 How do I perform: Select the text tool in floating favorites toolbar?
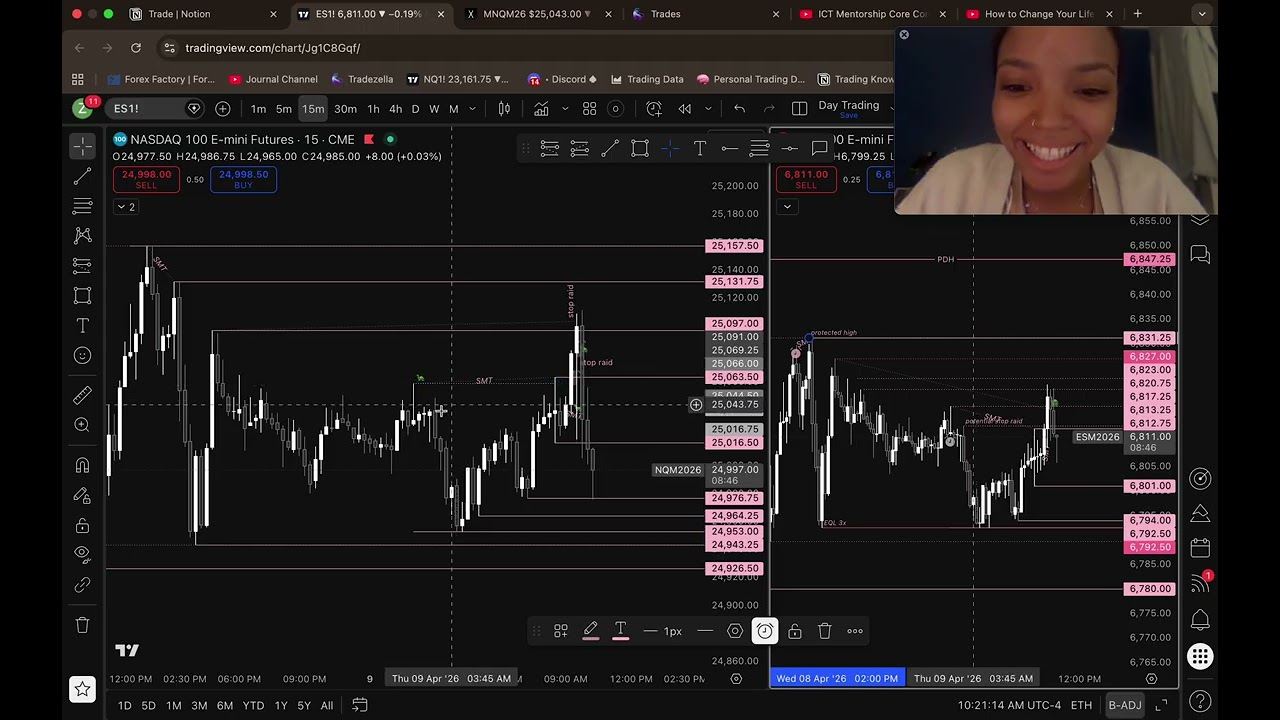coord(700,149)
